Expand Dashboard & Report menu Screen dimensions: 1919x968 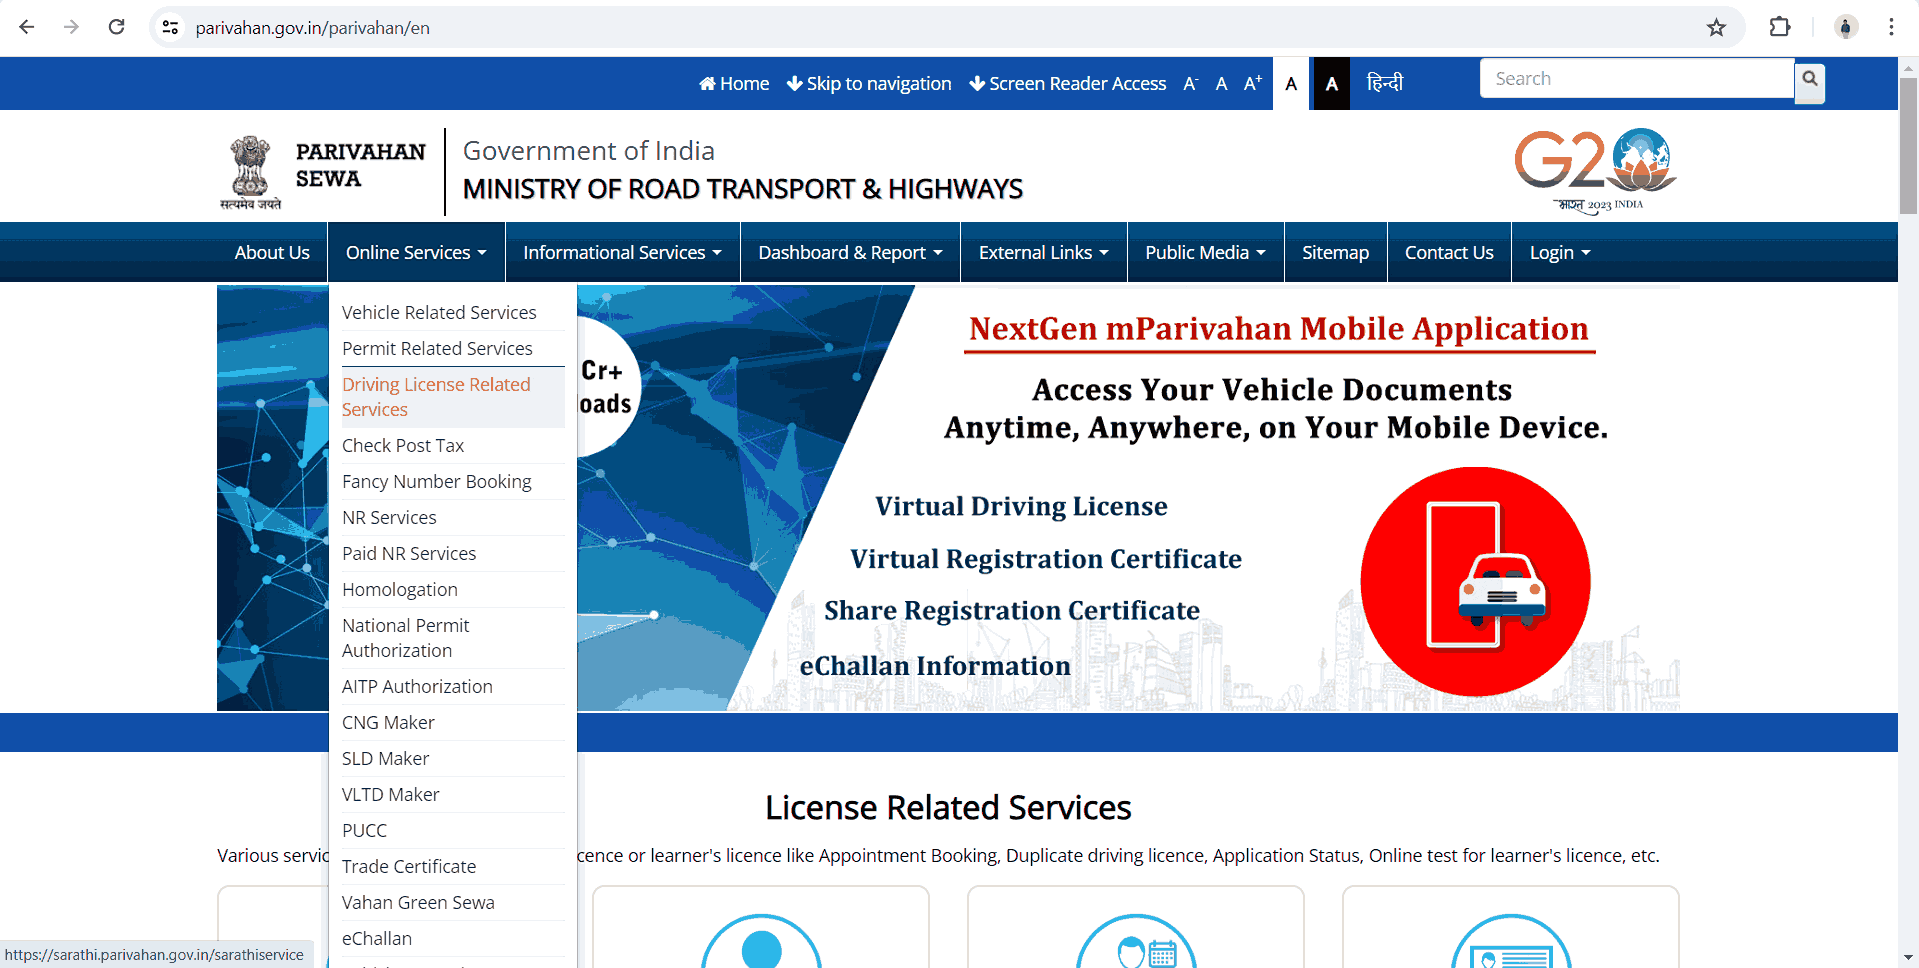pos(850,252)
